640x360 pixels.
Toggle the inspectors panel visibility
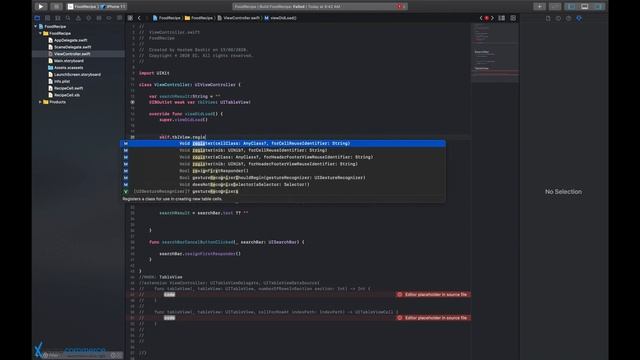(x=598, y=7)
